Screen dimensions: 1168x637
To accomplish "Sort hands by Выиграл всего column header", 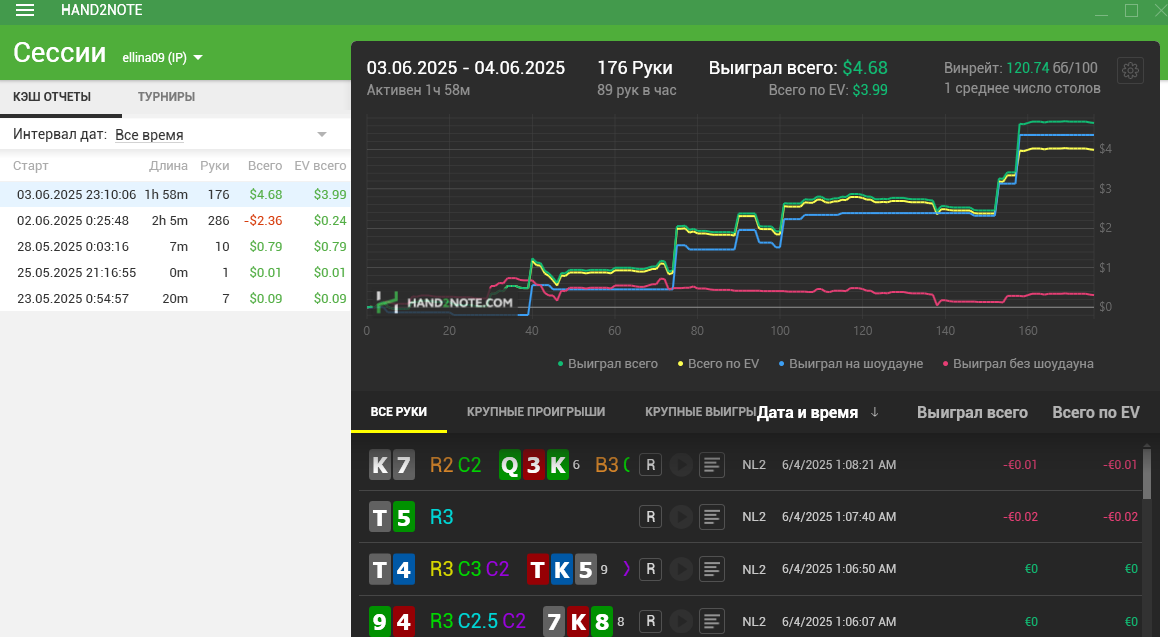I will (972, 412).
